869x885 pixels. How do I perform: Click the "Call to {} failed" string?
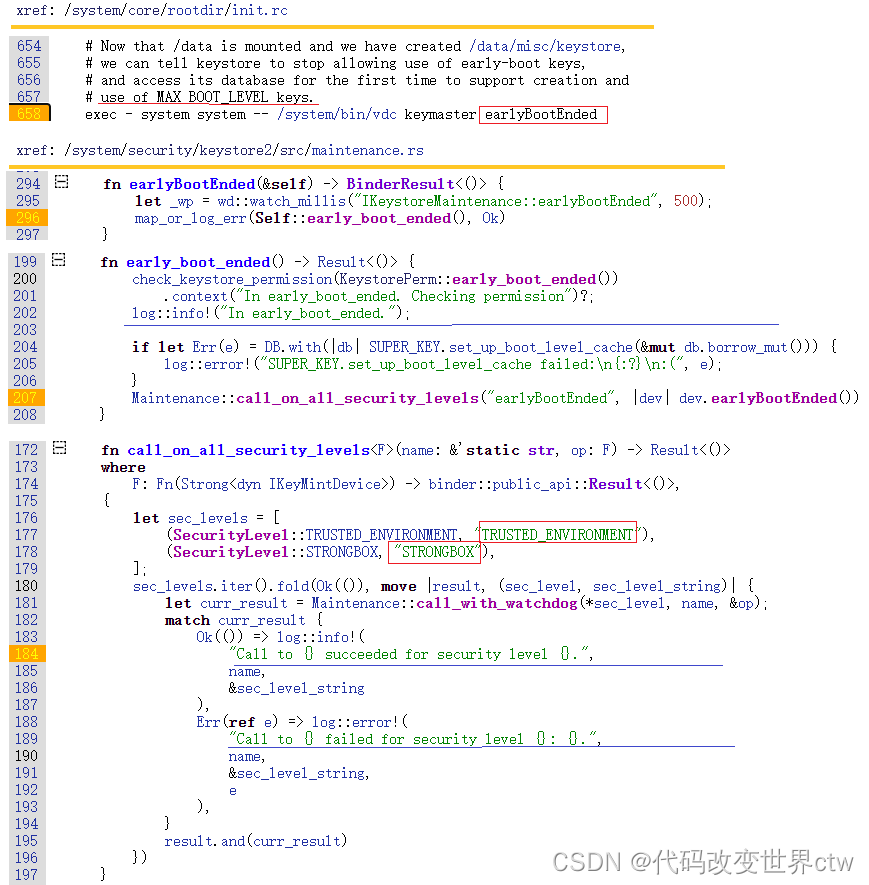(414, 739)
